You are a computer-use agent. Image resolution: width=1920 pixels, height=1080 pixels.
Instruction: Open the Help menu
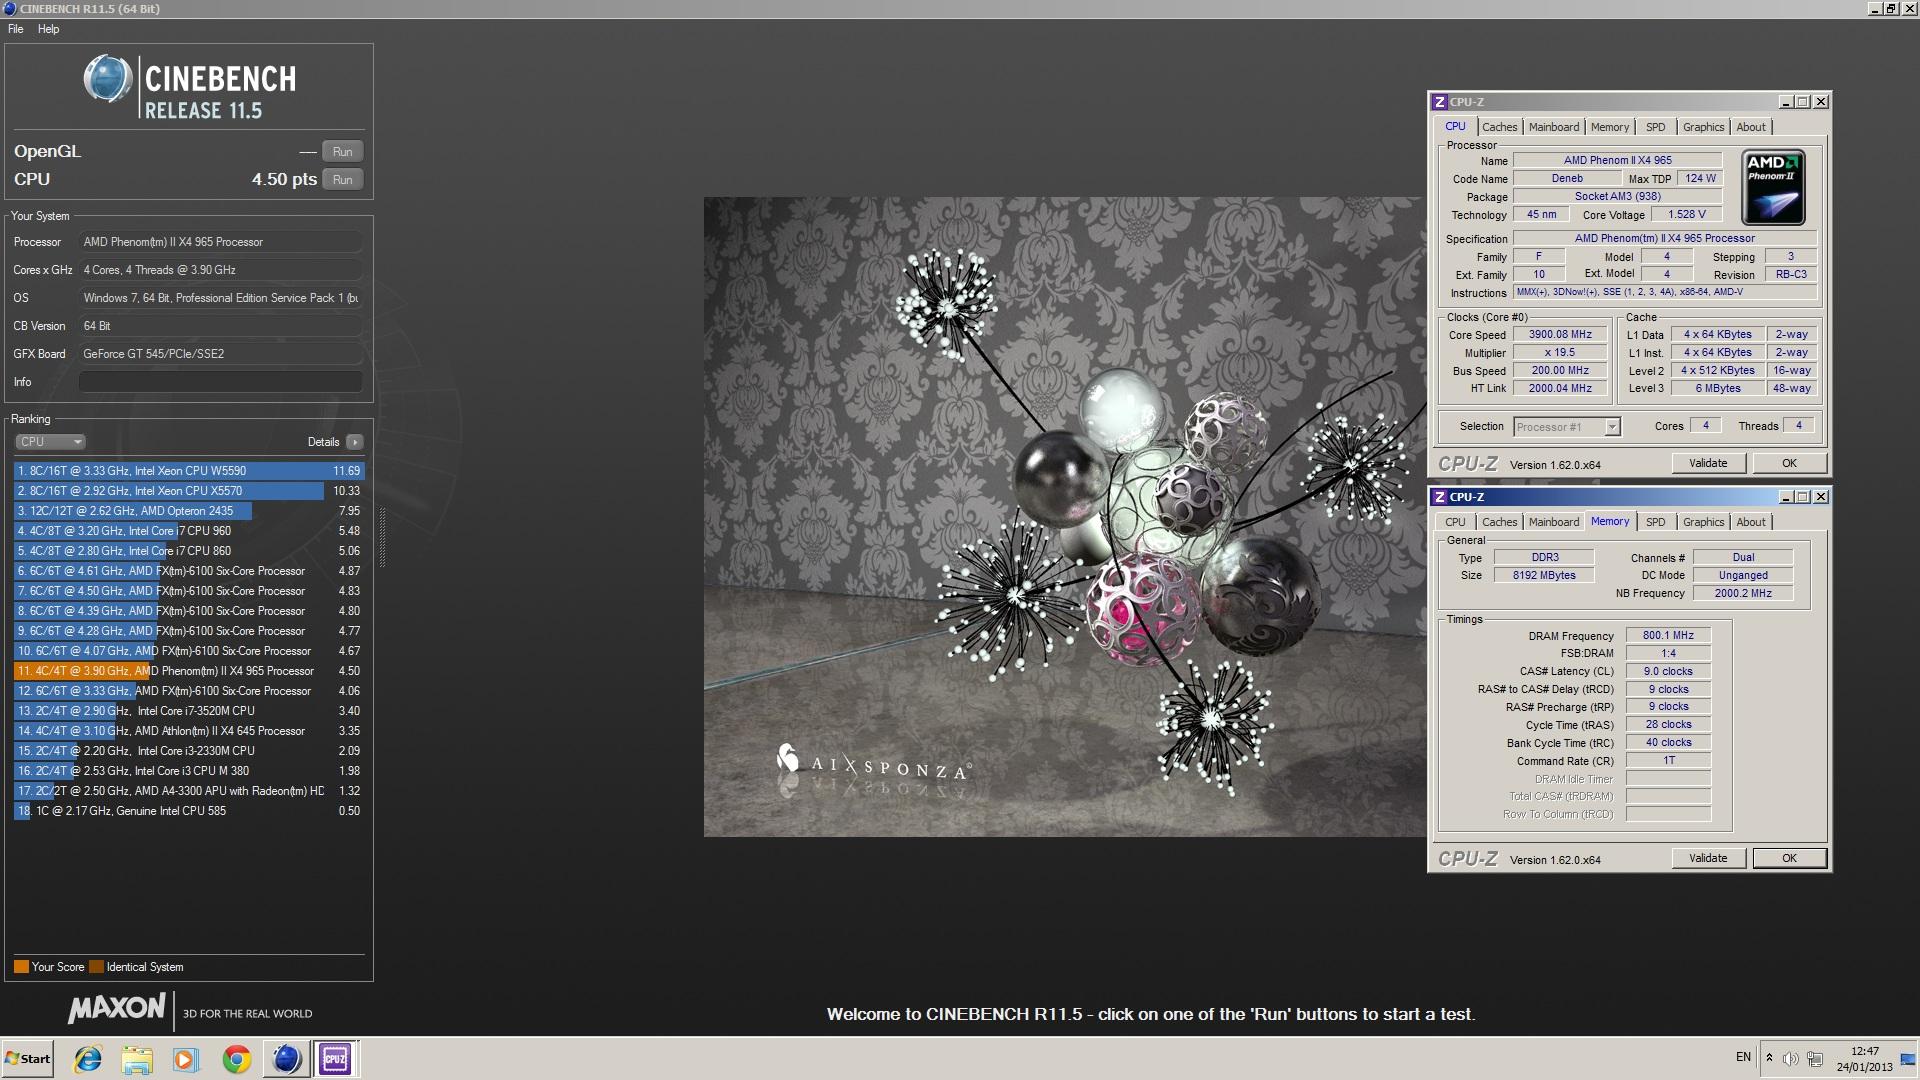(49, 29)
